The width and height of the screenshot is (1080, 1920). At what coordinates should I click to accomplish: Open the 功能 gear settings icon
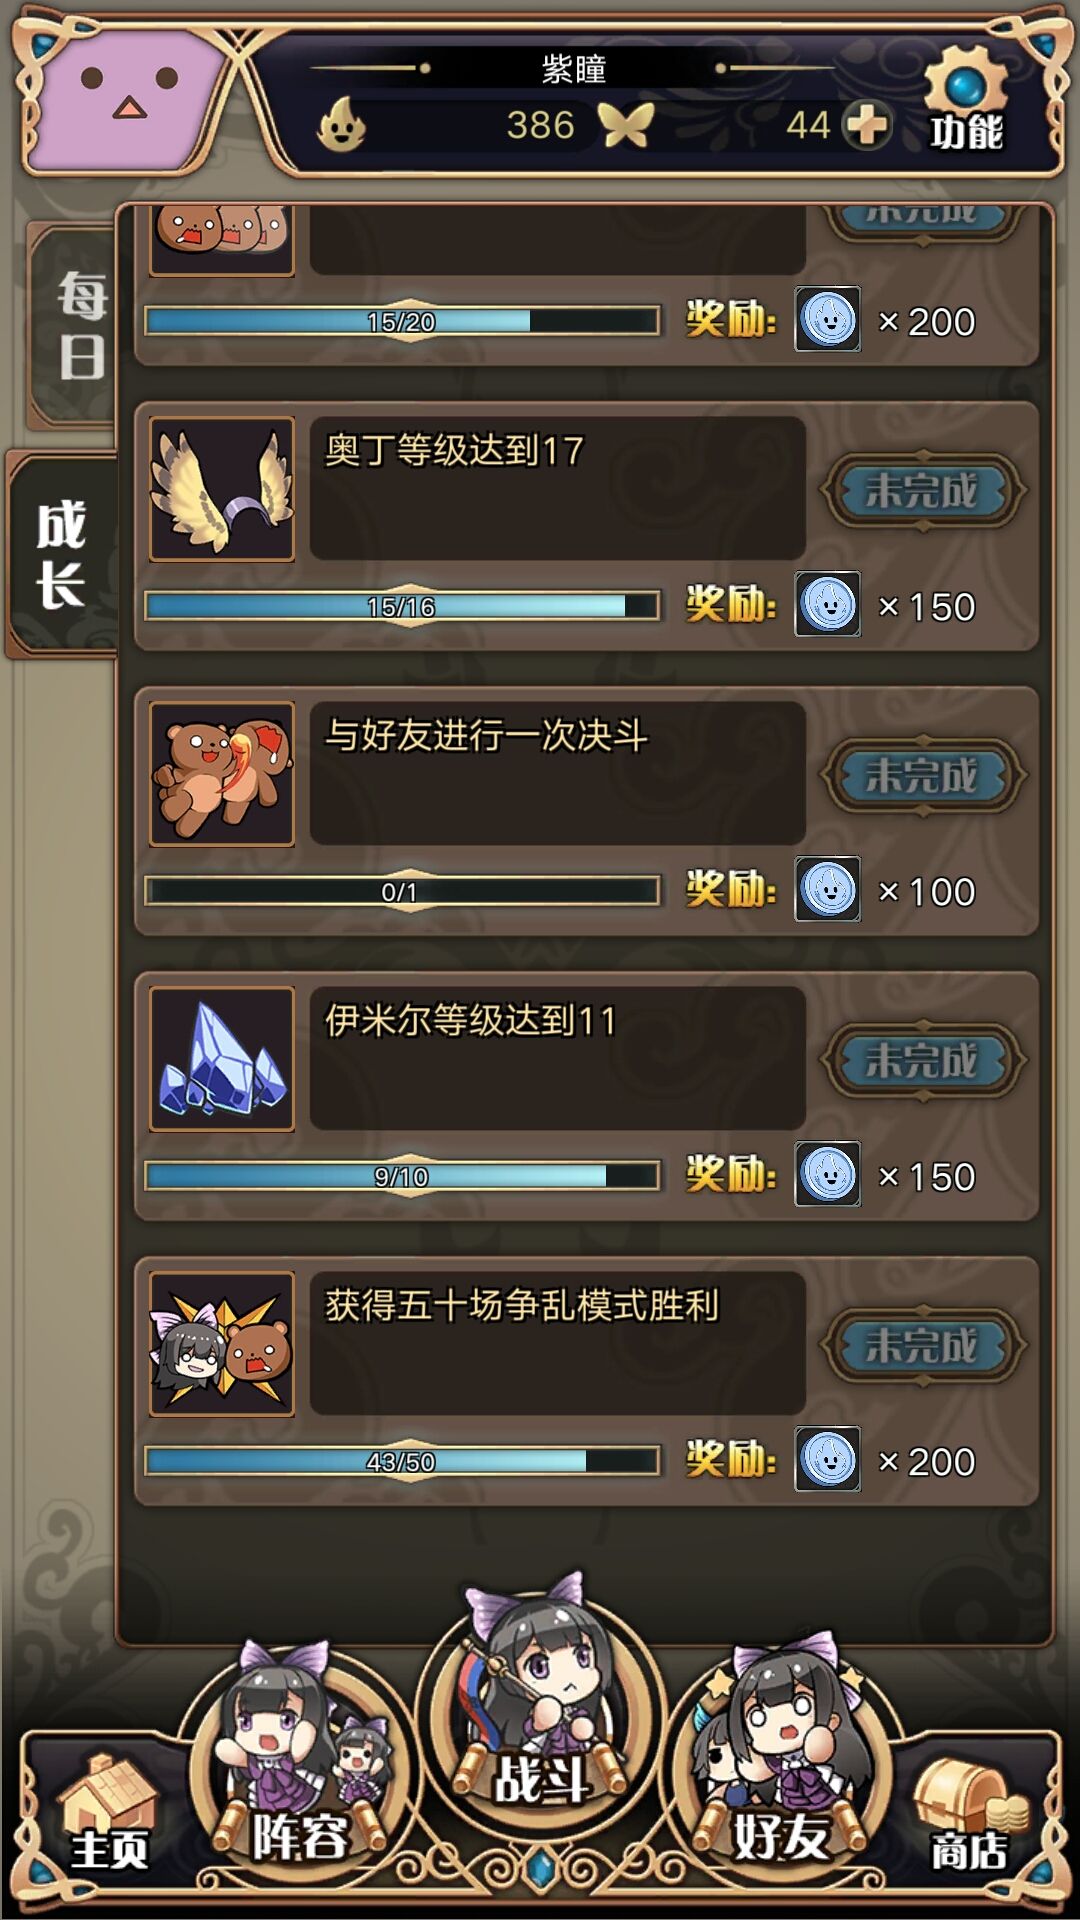[x=965, y=100]
